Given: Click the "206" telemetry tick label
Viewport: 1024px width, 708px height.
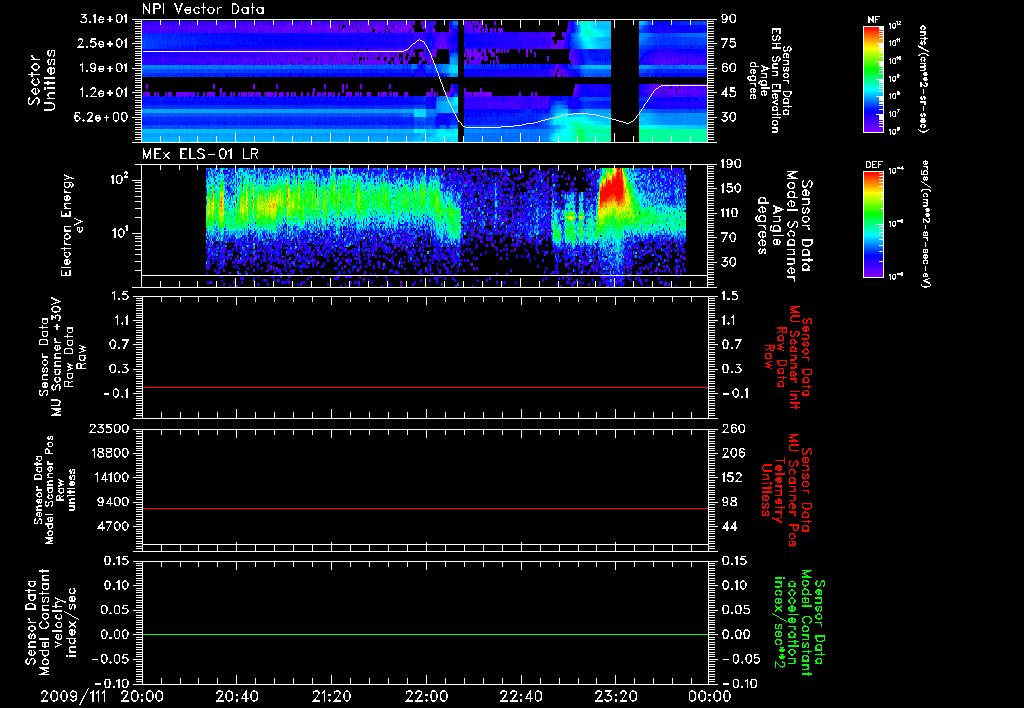Looking at the screenshot, I should pyautogui.click(x=731, y=453).
